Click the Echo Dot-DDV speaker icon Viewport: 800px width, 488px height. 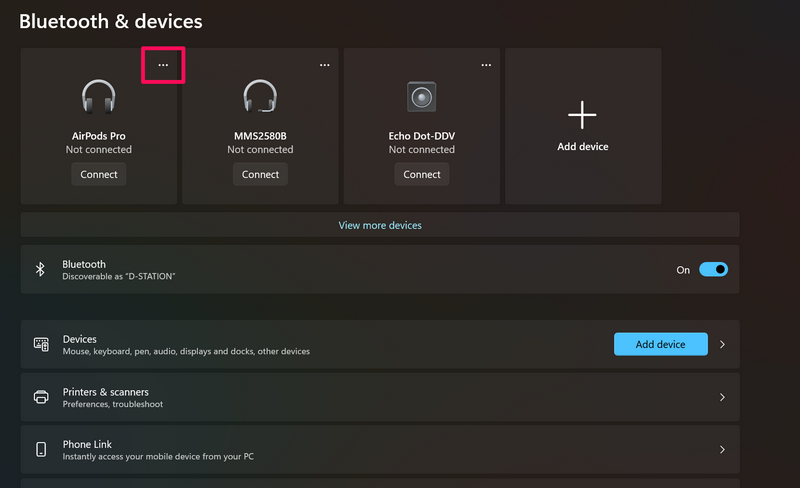[x=422, y=97]
